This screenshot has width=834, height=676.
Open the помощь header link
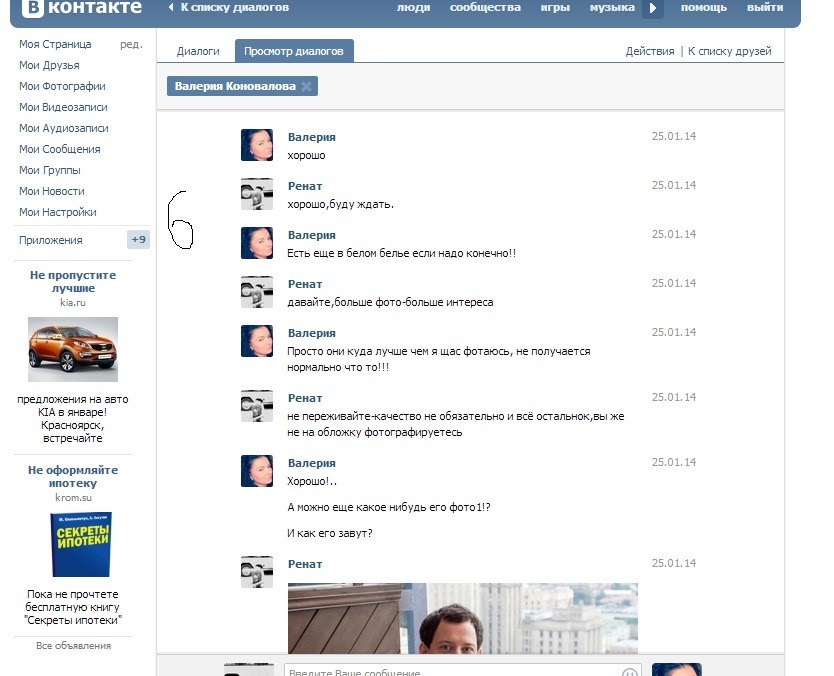(x=704, y=7)
